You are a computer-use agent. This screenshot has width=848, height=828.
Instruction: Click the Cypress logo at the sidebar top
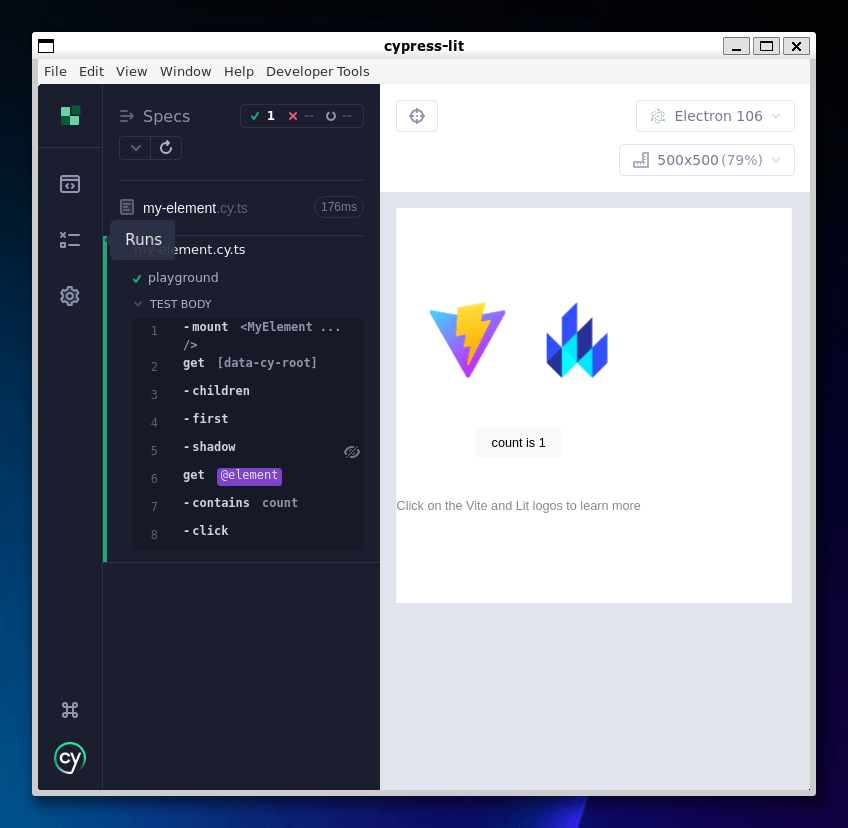pyautogui.click(x=70, y=115)
